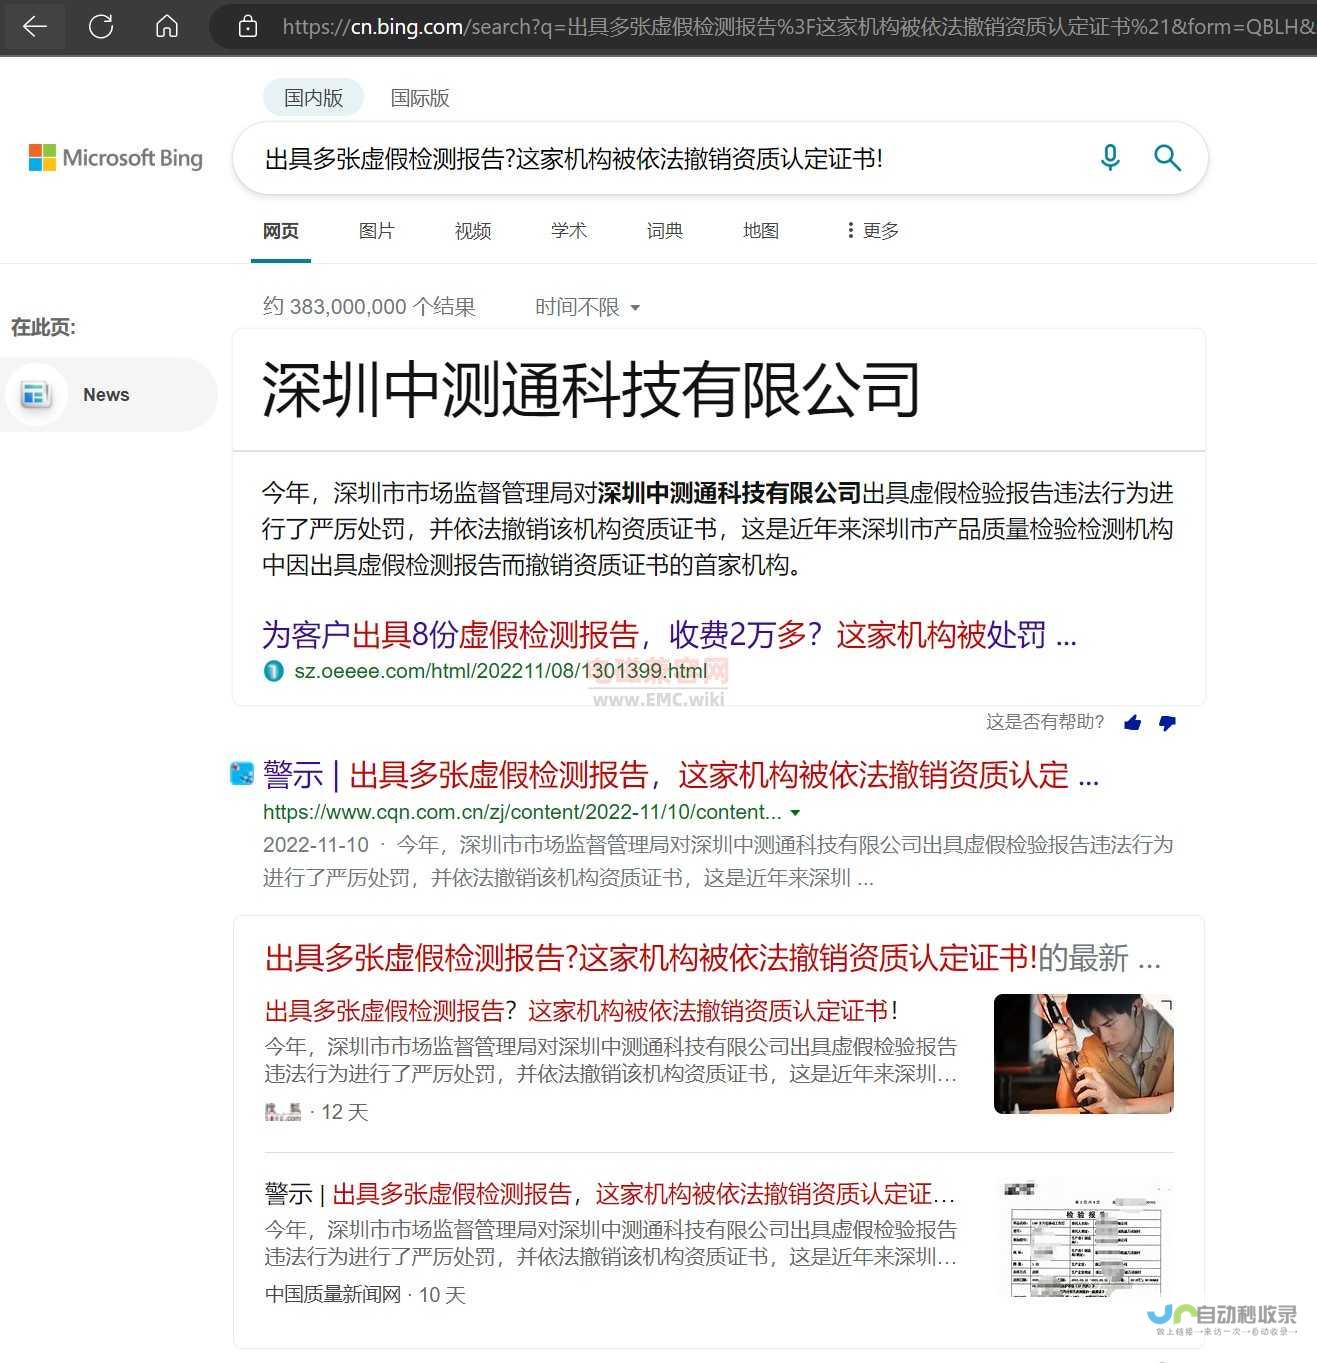Open the https://www.cqn.com.cn URL link
Image resolution: width=1317 pixels, height=1363 pixels.
522,812
